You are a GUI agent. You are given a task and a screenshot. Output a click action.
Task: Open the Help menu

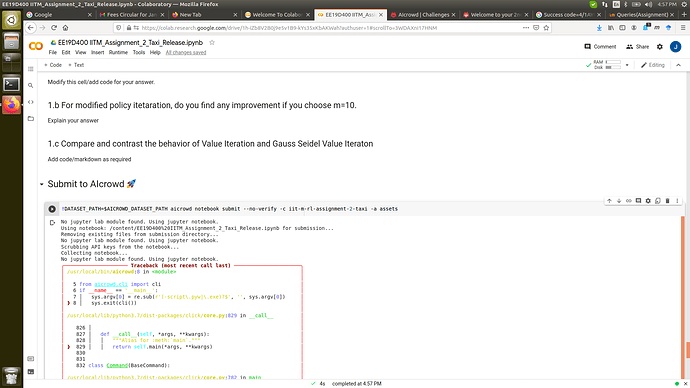[155, 52]
